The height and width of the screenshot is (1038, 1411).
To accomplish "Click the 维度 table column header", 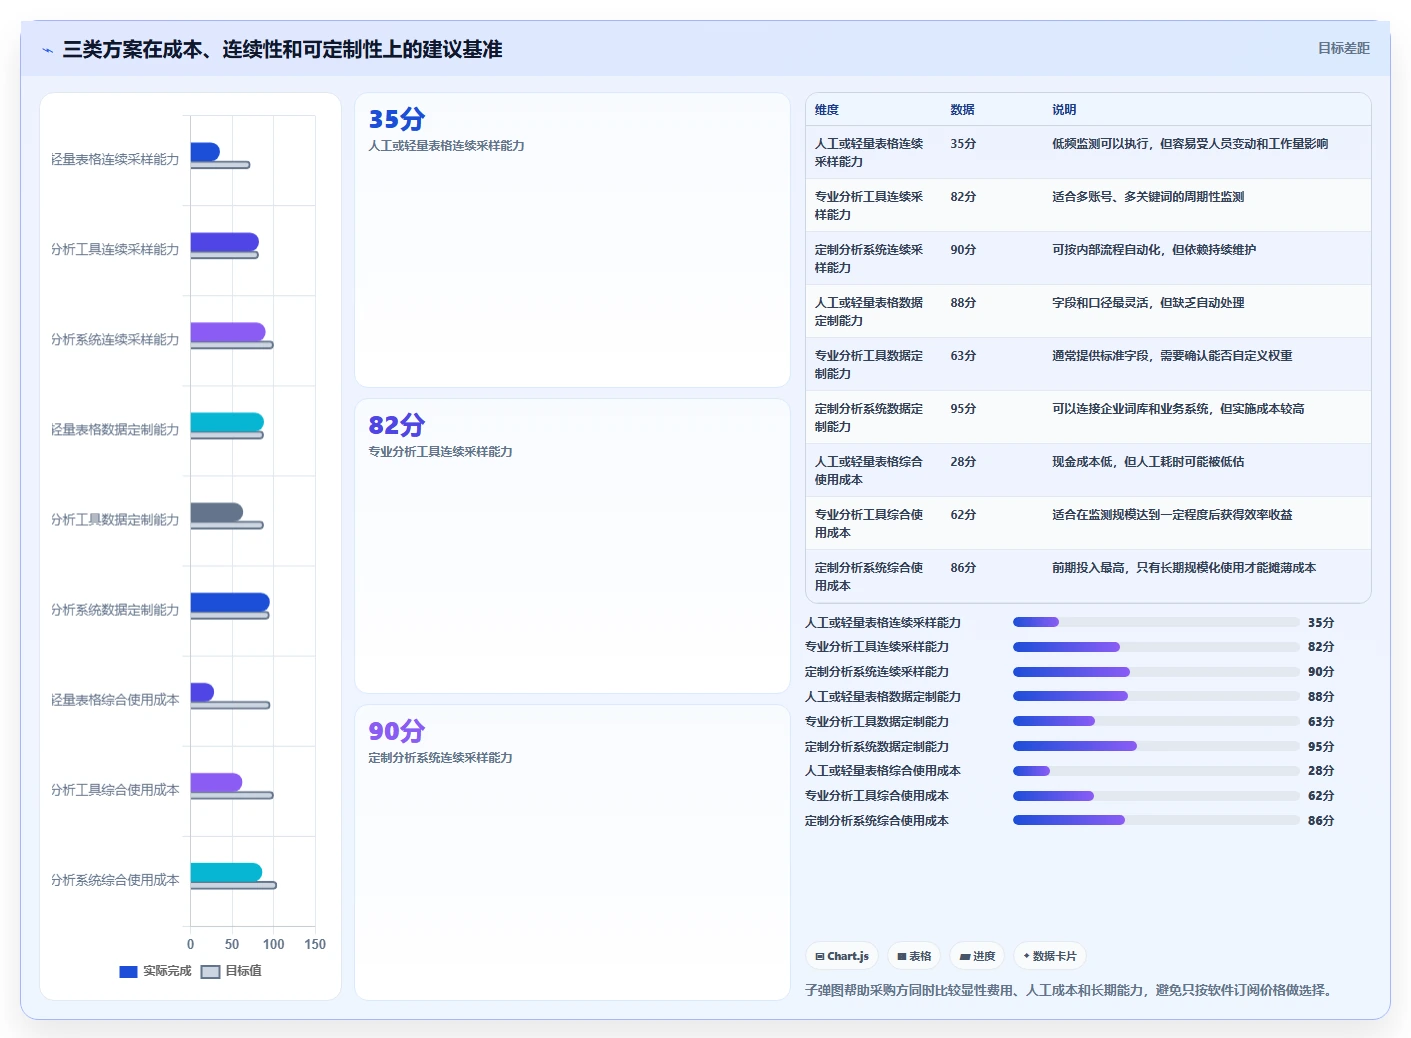I will pyautogui.click(x=827, y=110).
